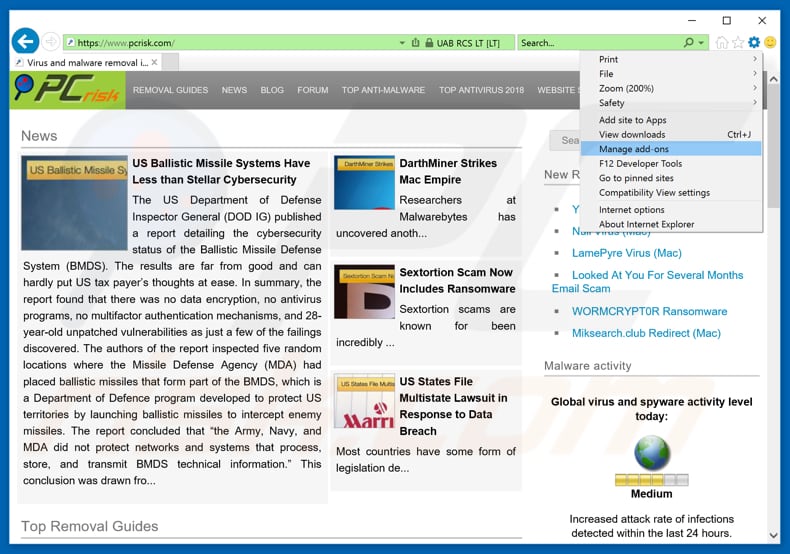Choose Manage add-ons from menu
The width and height of the screenshot is (790, 554).
(x=671, y=149)
